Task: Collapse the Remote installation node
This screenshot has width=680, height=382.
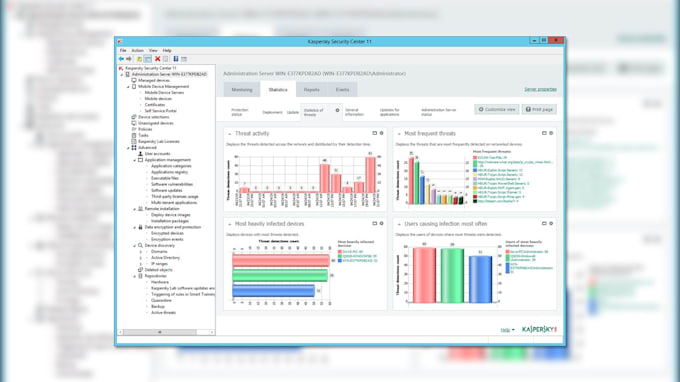Action: tap(135, 209)
